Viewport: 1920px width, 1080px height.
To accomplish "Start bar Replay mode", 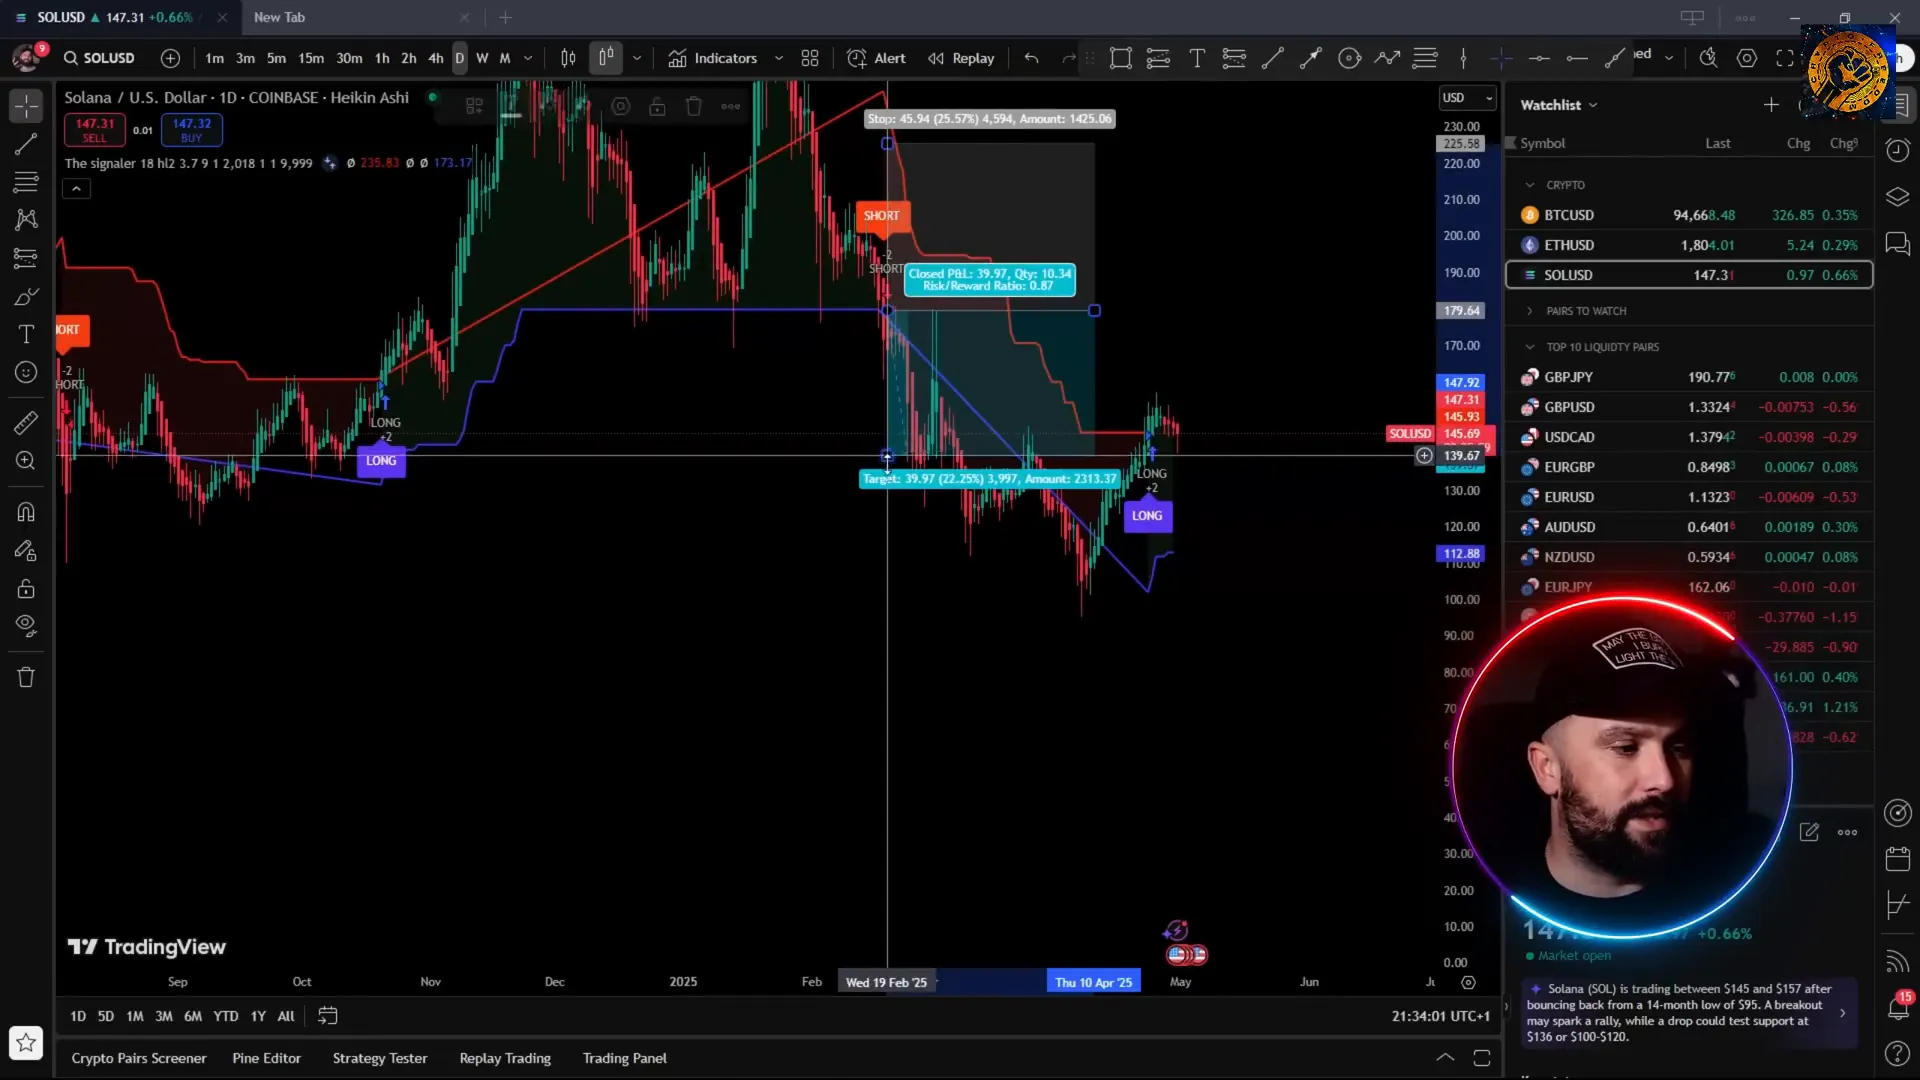I will click(961, 58).
